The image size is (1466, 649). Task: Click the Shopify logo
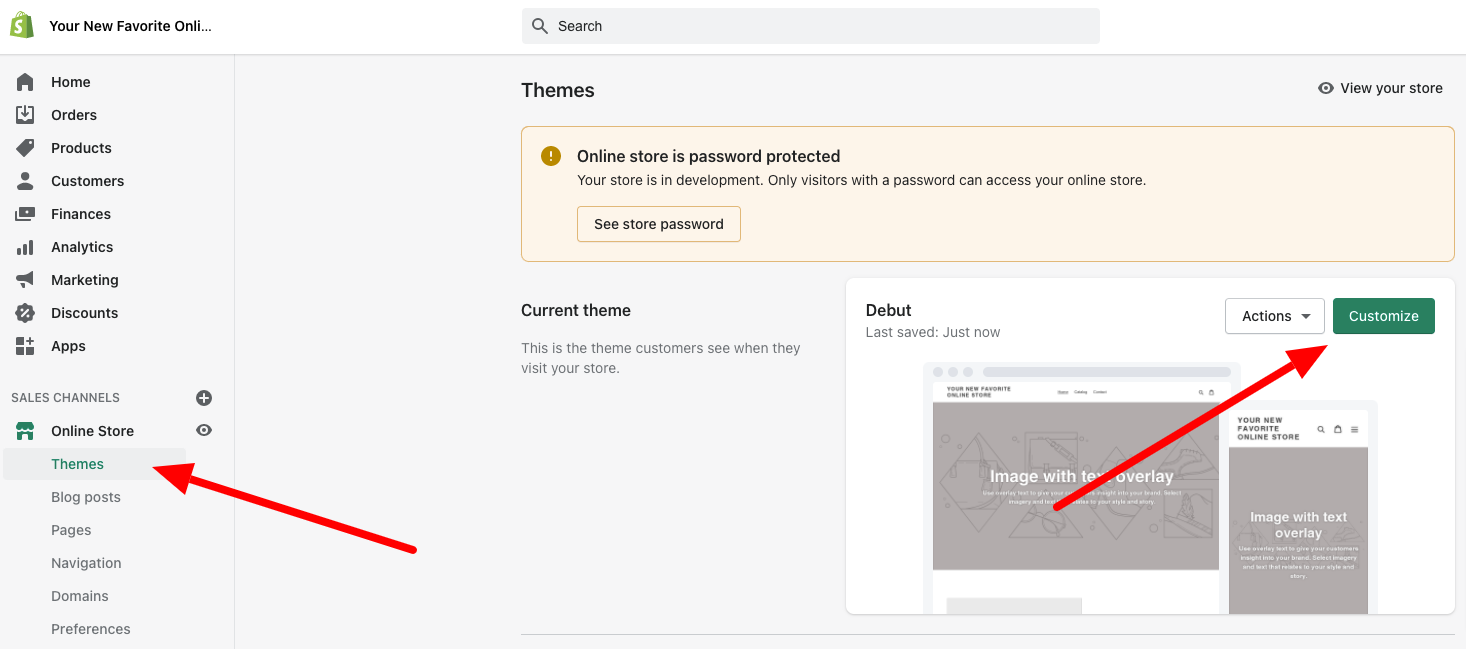coord(22,23)
